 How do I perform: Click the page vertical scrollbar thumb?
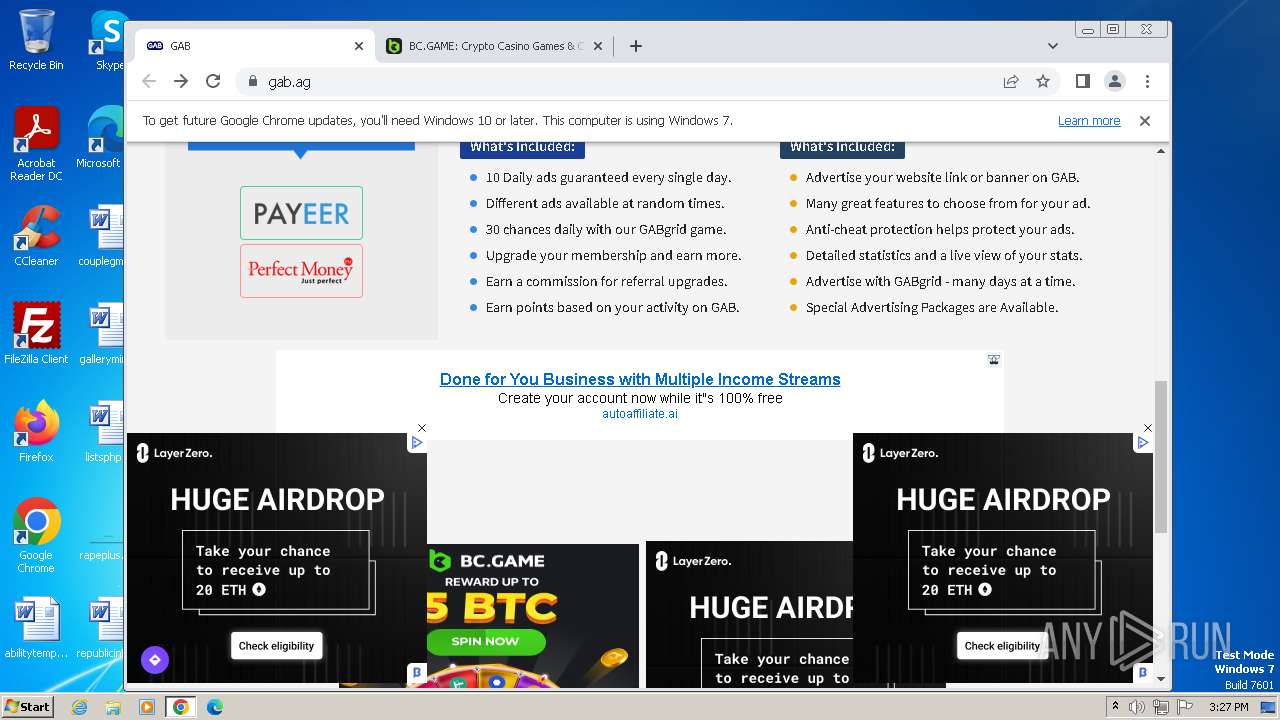[x=1161, y=456]
